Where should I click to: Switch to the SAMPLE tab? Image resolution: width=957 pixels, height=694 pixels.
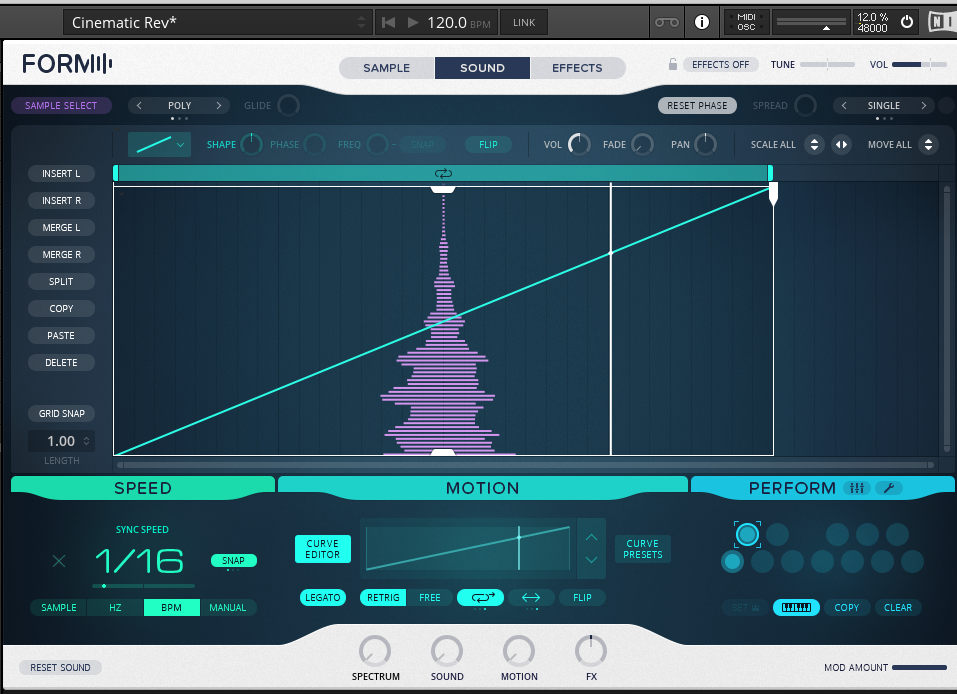pyautogui.click(x=386, y=68)
